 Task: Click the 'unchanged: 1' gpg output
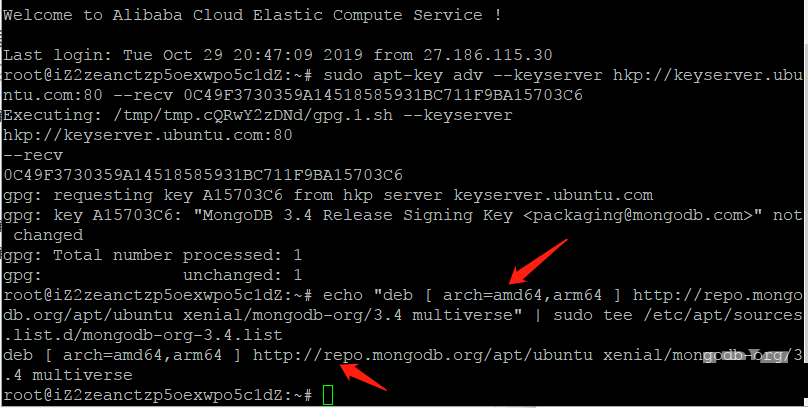[242, 275]
